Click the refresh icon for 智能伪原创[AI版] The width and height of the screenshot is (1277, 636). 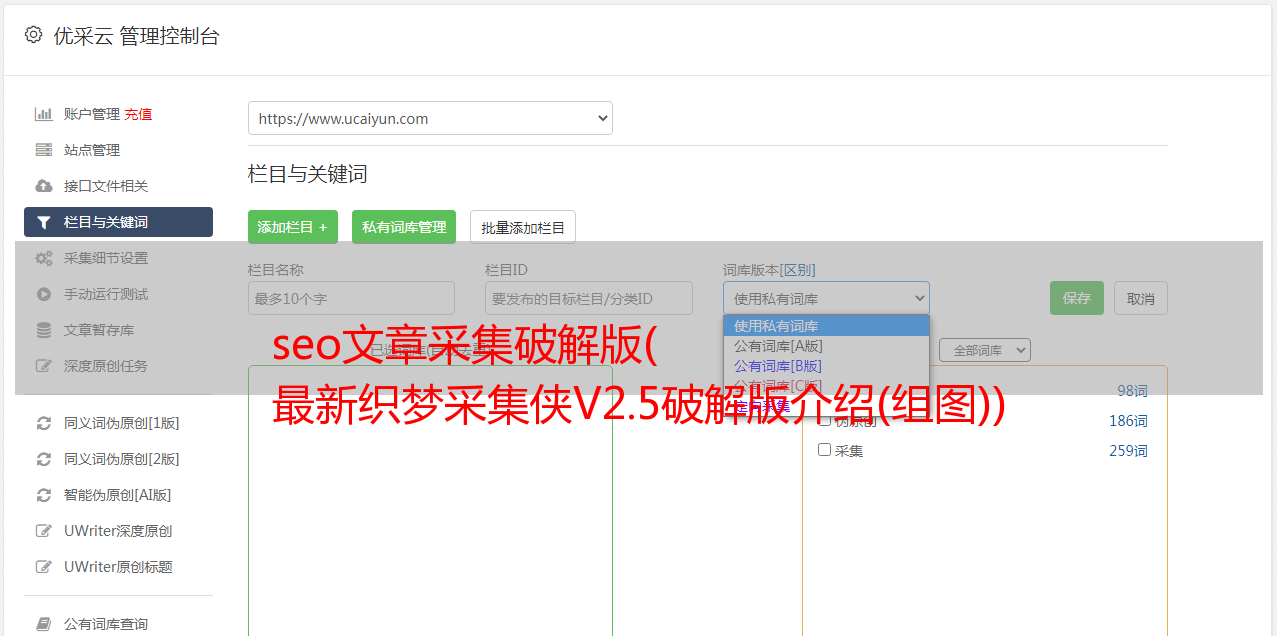tap(44, 495)
